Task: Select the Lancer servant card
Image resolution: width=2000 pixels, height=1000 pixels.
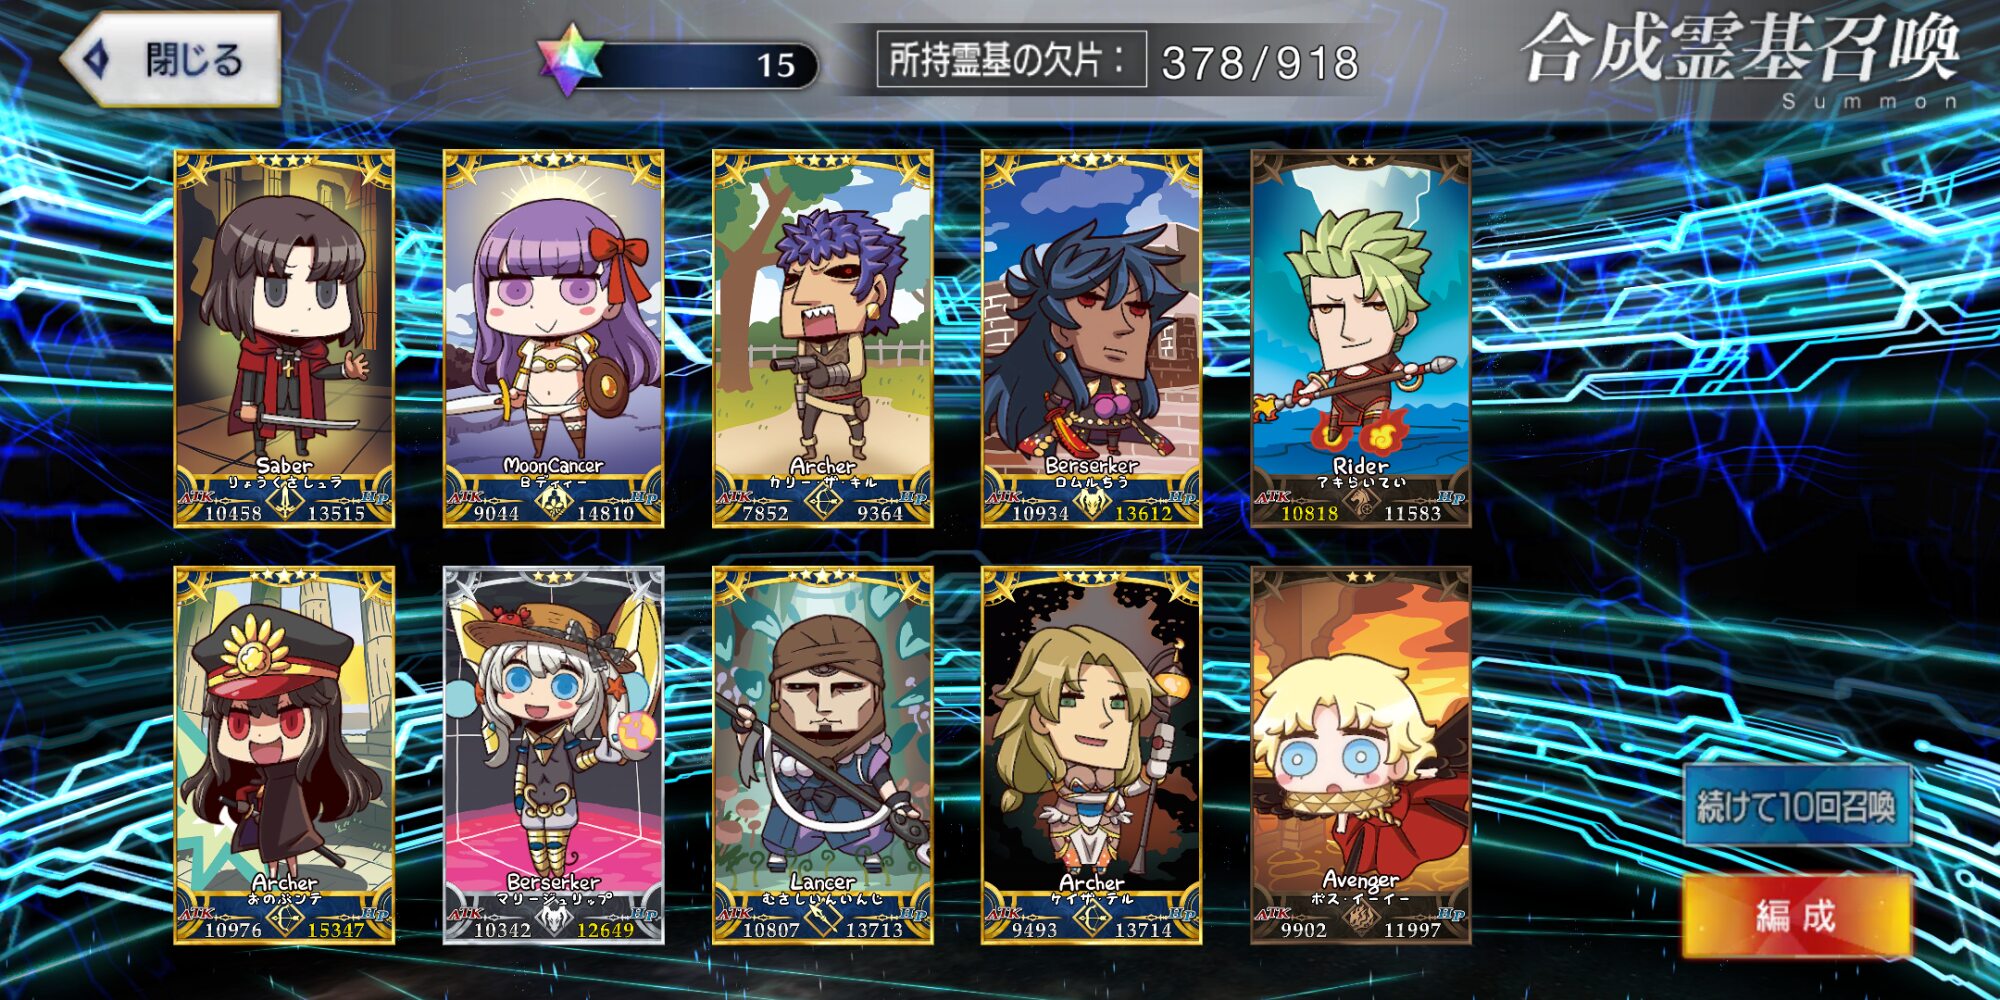Action: 822,756
